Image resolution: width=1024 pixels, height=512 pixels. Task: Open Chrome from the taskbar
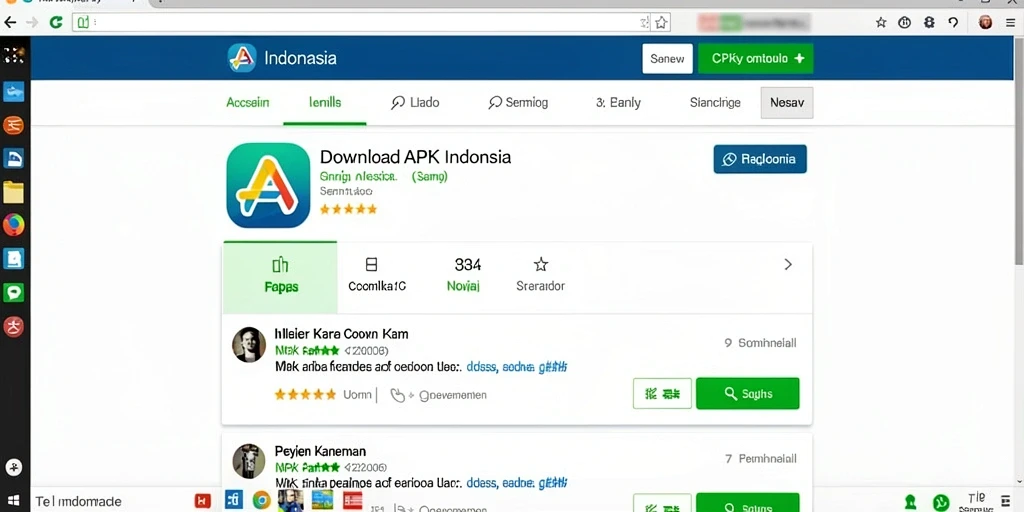point(262,501)
